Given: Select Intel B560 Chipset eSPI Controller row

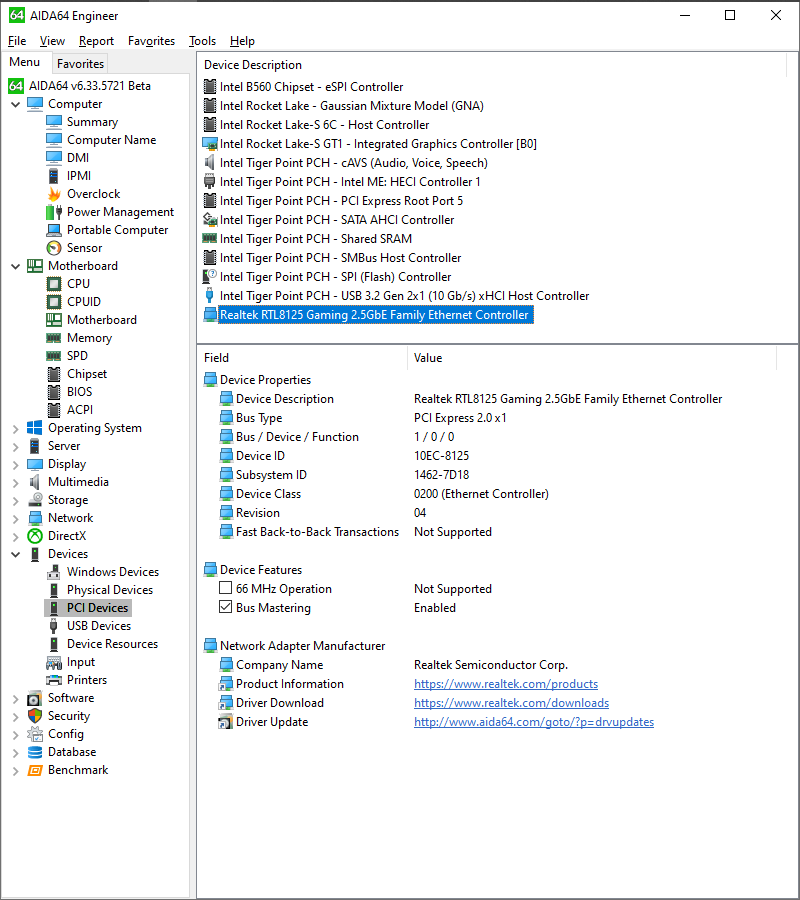Looking at the screenshot, I should (311, 87).
